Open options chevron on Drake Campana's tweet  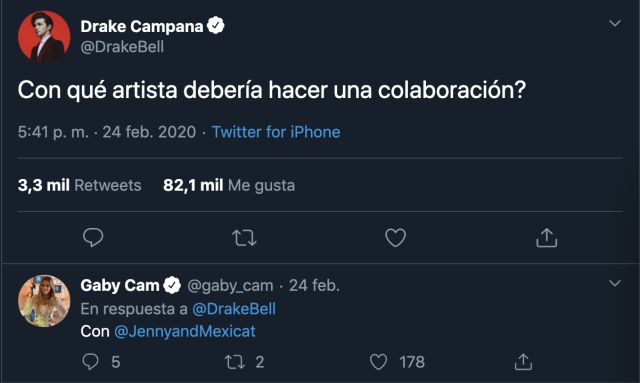click(615, 23)
